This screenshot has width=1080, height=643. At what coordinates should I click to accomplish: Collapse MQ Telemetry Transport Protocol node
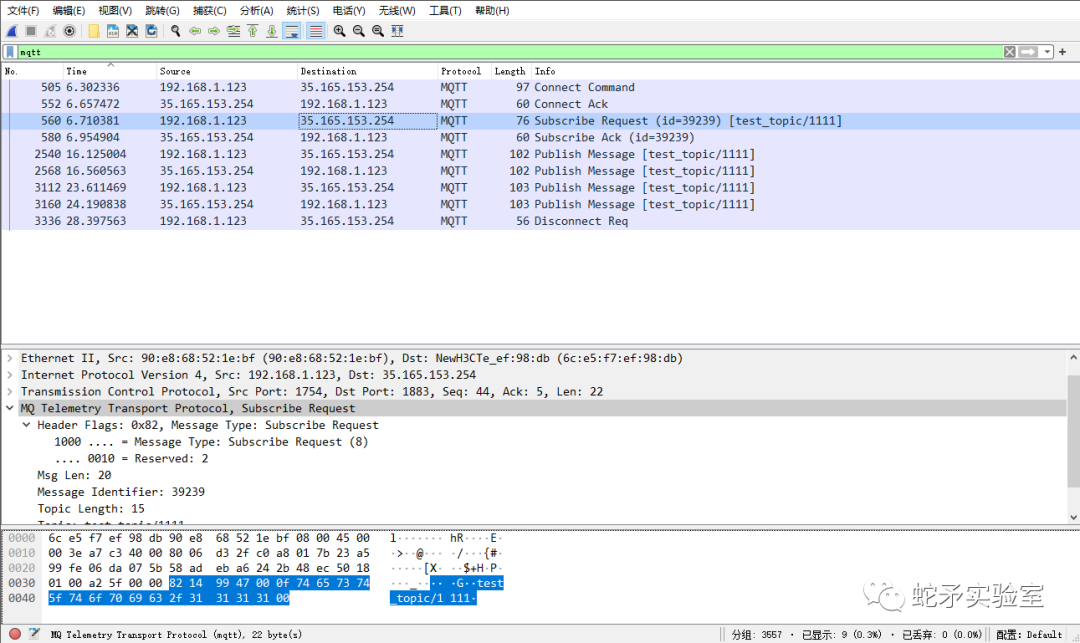coord(10,408)
